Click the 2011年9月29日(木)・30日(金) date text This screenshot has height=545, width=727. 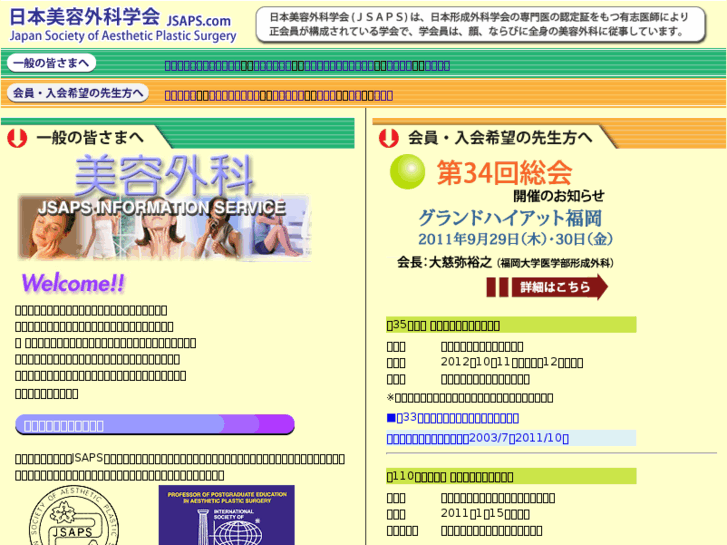(x=516, y=239)
